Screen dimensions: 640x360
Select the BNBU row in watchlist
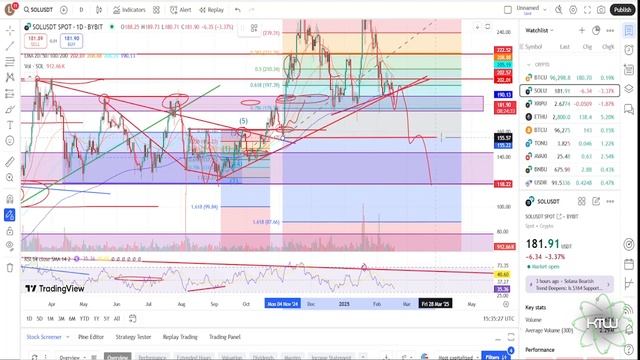tap(570, 169)
